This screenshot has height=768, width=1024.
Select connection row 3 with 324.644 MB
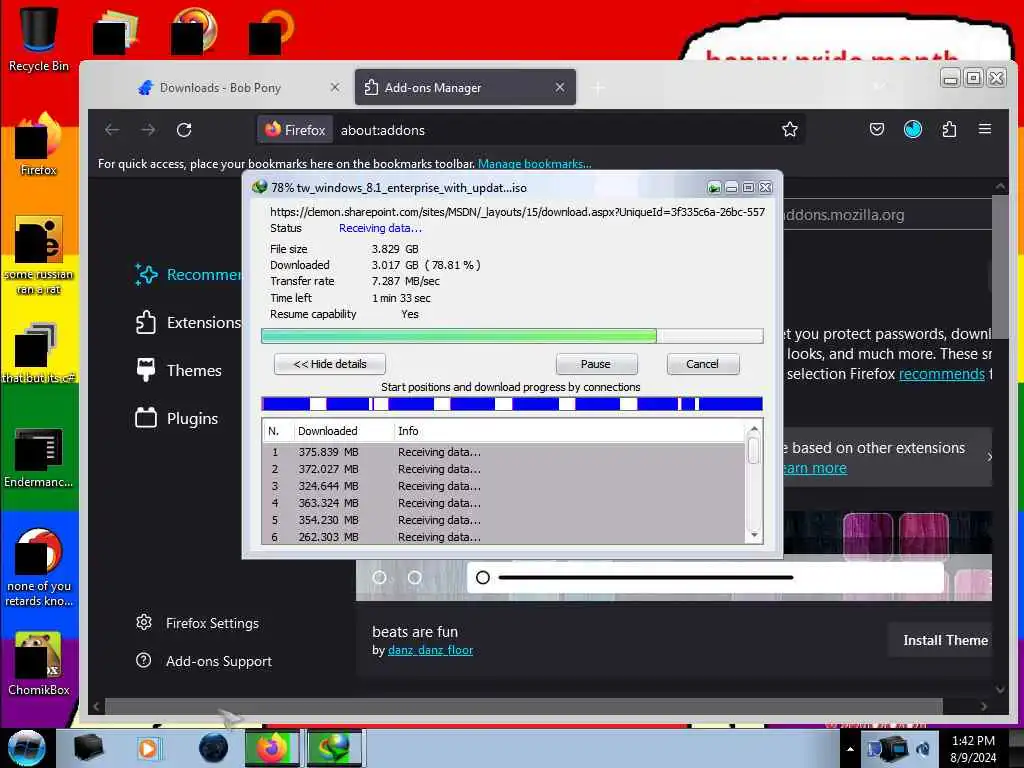[x=503, y=486]
